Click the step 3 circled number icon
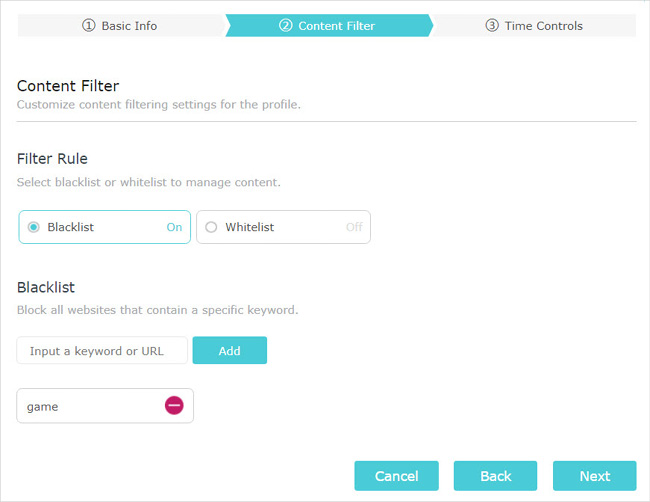Viewport: 650px width, 502px height. (492, 26)
